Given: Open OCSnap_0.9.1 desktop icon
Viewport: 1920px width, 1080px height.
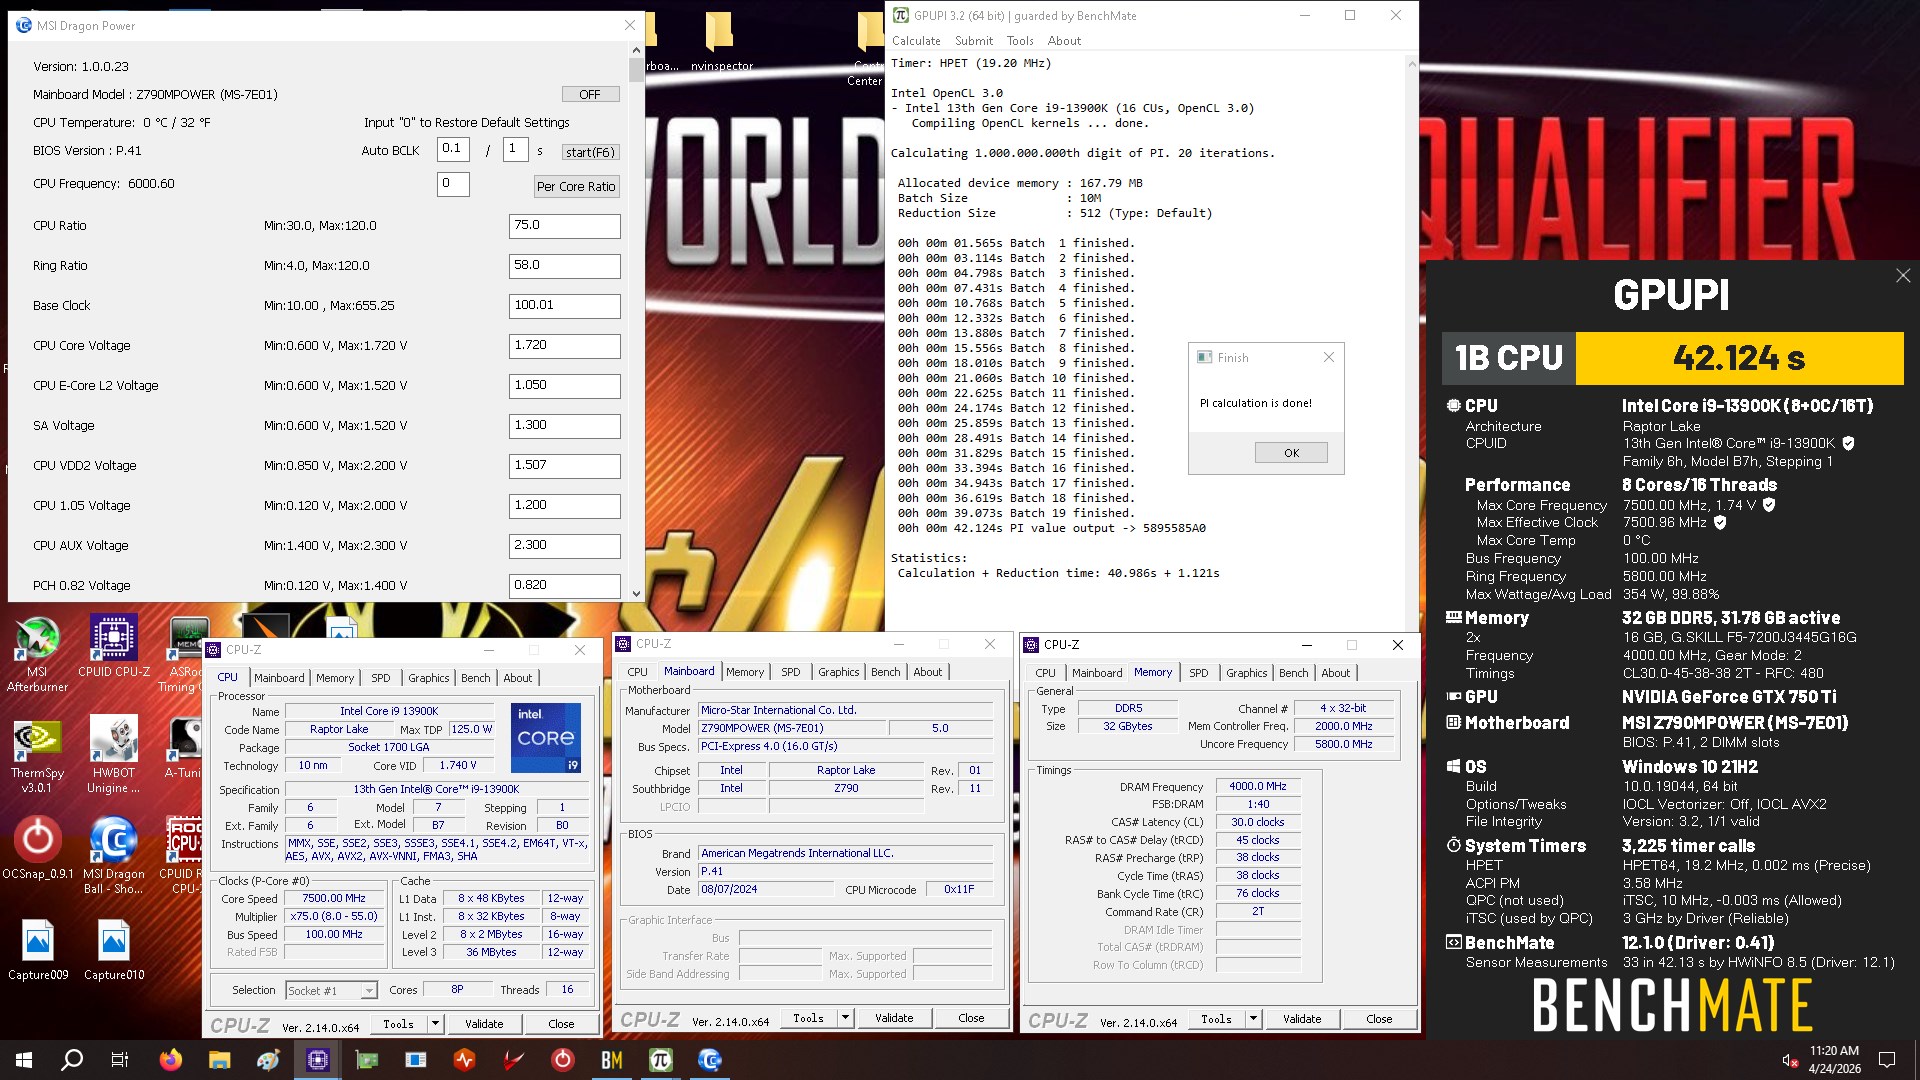Looking at the screenshot, I should click(37, 849).
